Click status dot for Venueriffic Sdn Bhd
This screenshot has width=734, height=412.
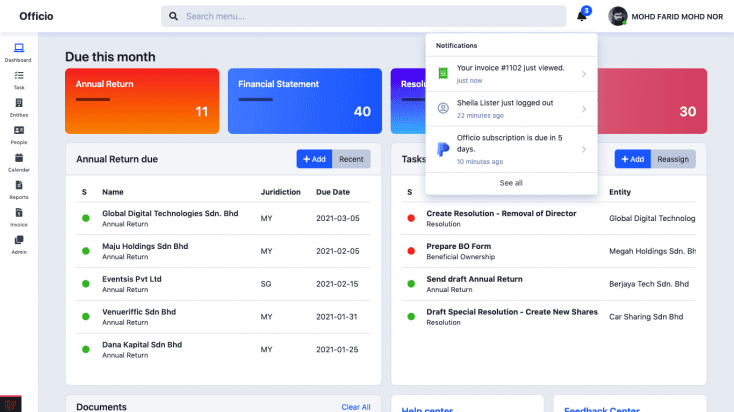coord(86,316)
